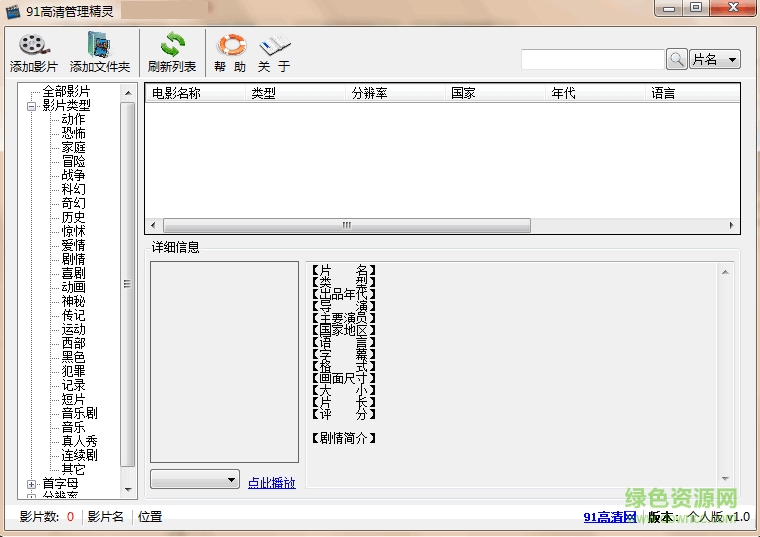Viewport: 760px width, 537px height.
Task: Open the 91高清网 link in status bar
Action: coord(609,517)
